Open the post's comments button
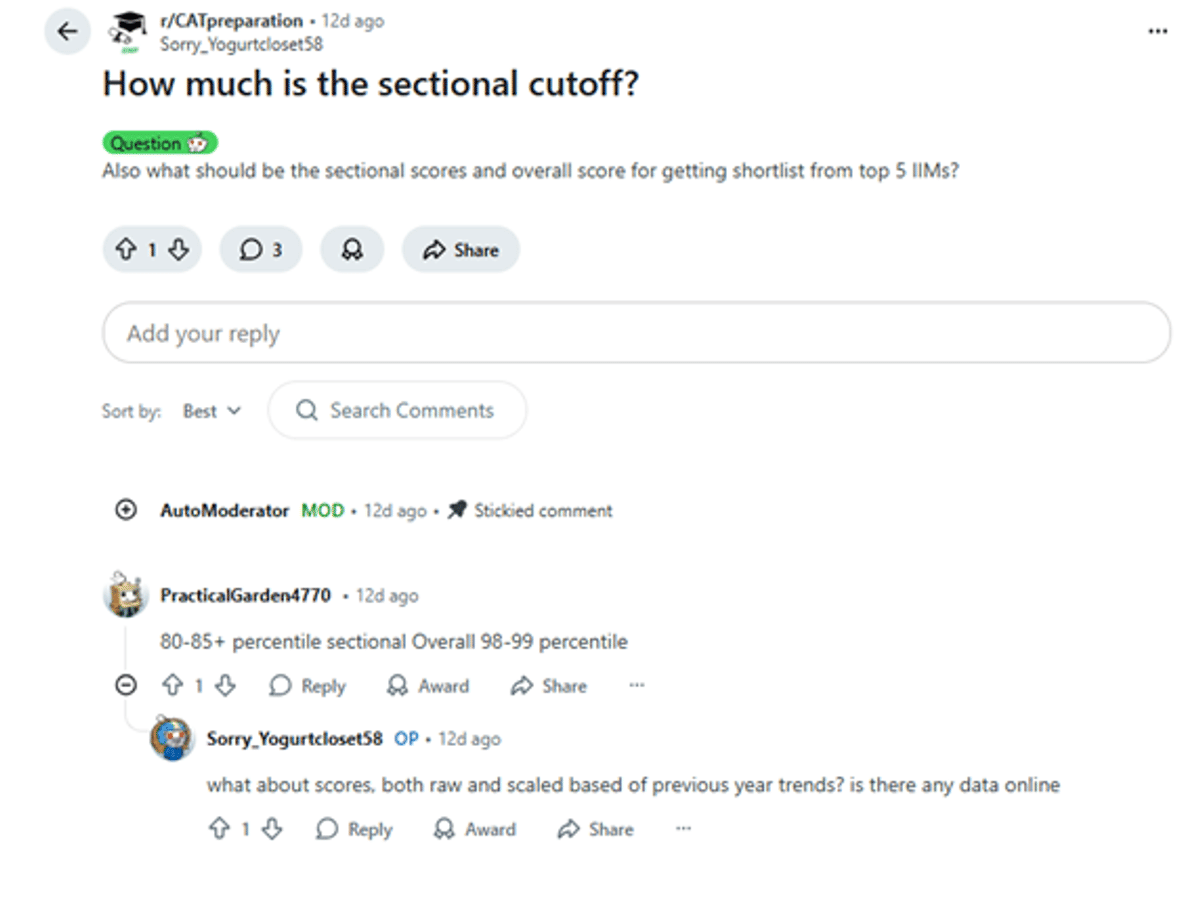The height and width of the screenshot is (898, 1200). pos(260,250)
